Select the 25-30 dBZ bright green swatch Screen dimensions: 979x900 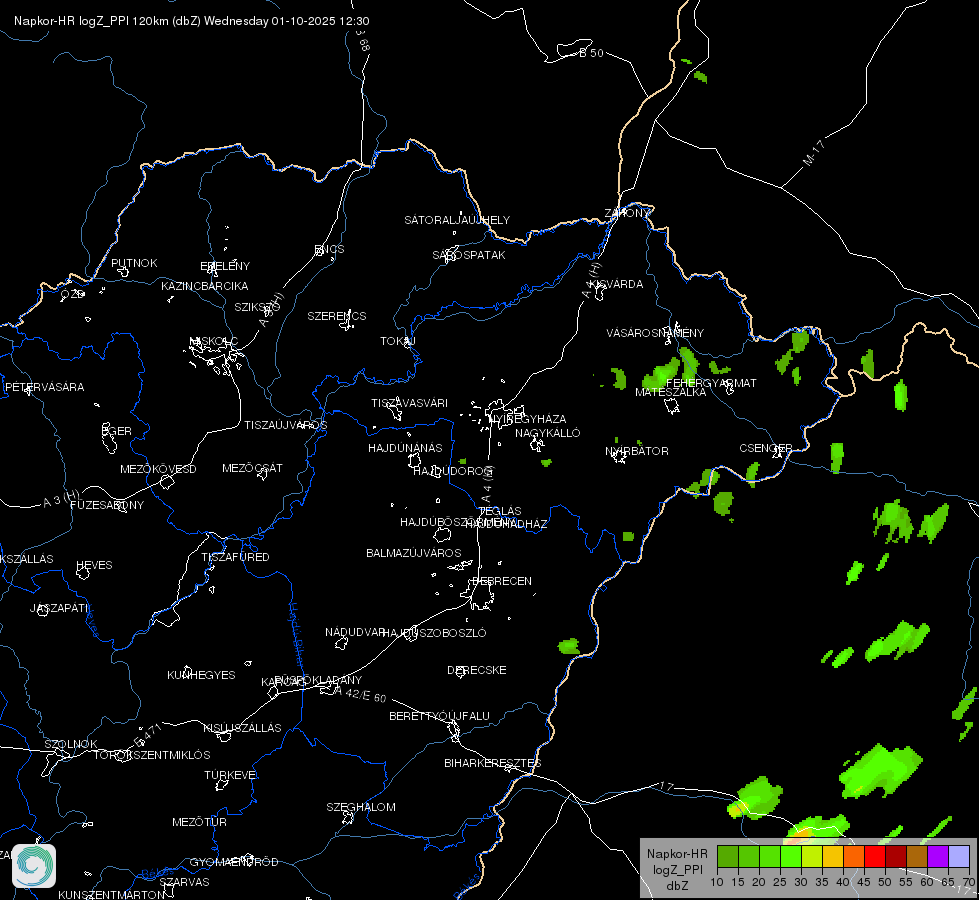coord(791,856)
